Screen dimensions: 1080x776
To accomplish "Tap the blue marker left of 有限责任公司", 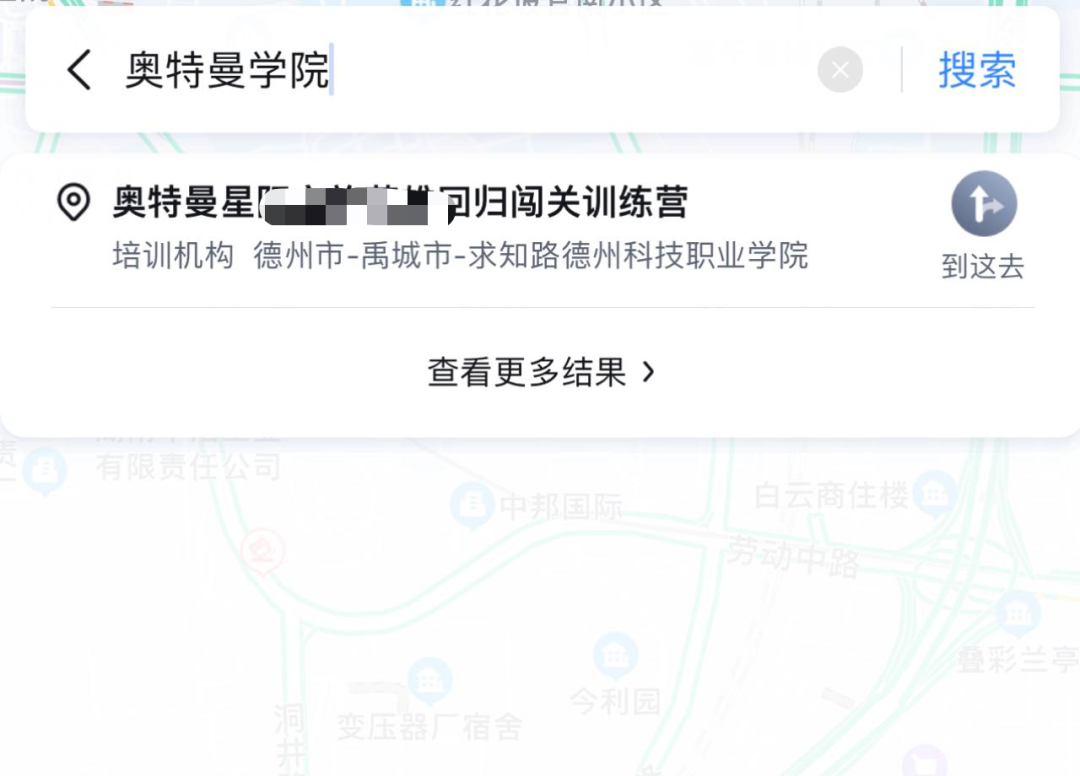I will [45, 472].
